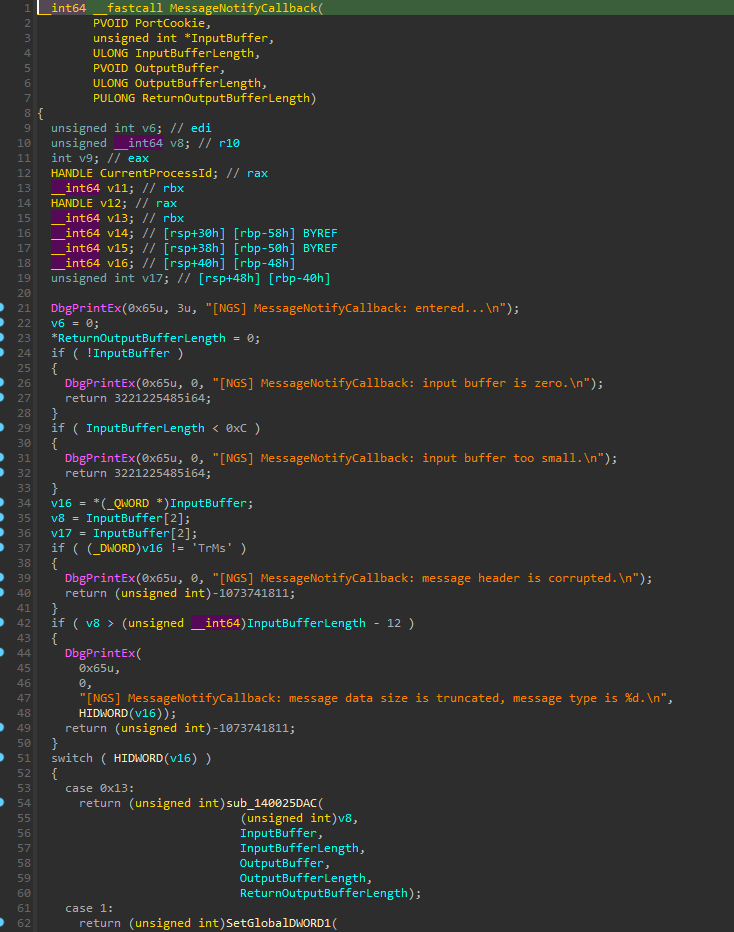Select the 0xC constant on line 29
The image size is (734, 932).
[236, 428]
